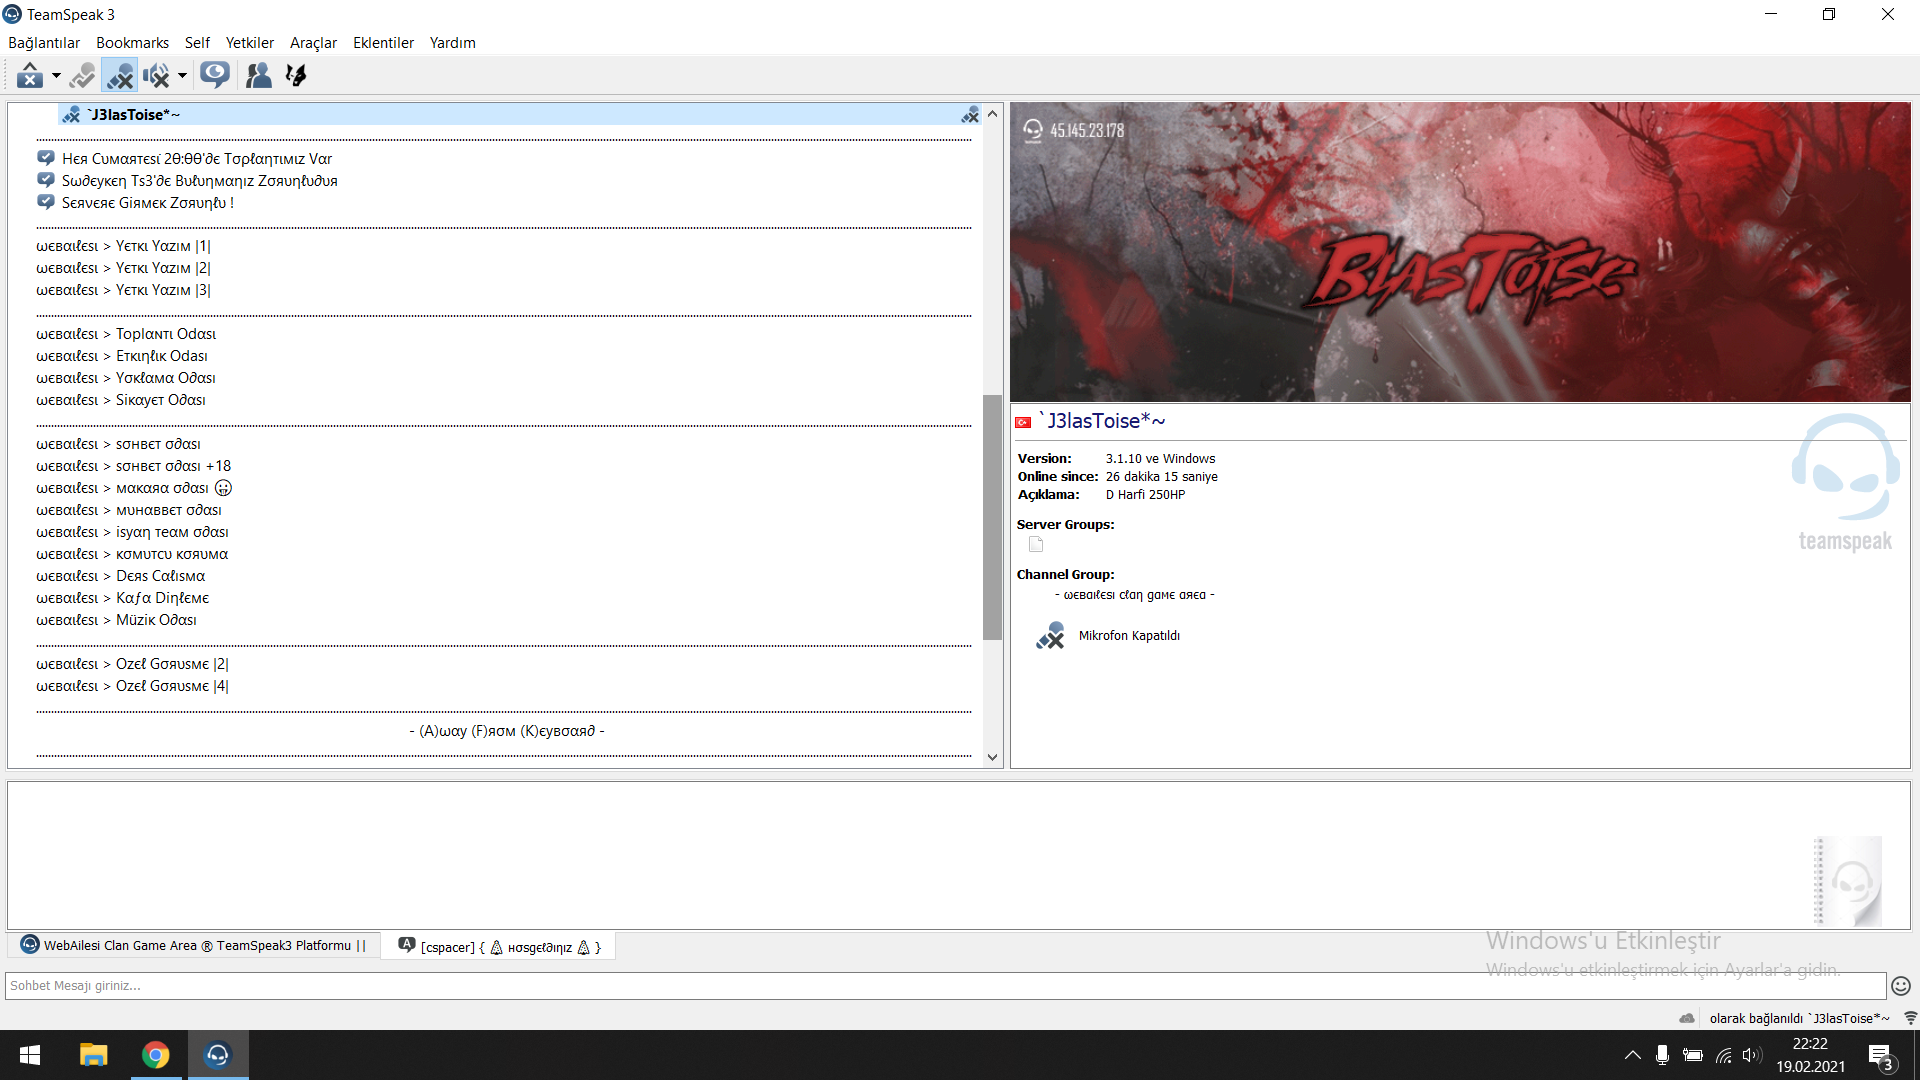This screenshot has height=1080, width=1920.
Task: Click muted mic icon beside `J3lasToise*~ in tree
Action: 71,115
